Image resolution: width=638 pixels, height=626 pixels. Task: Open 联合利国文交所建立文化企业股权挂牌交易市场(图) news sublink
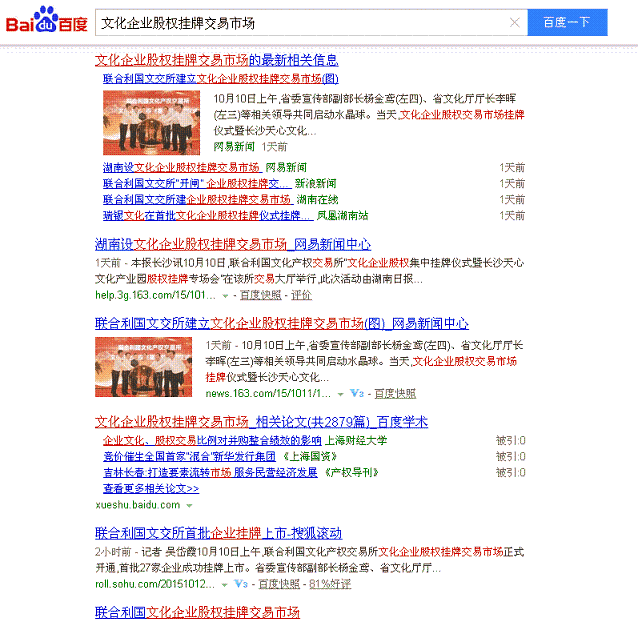(221, 79)
